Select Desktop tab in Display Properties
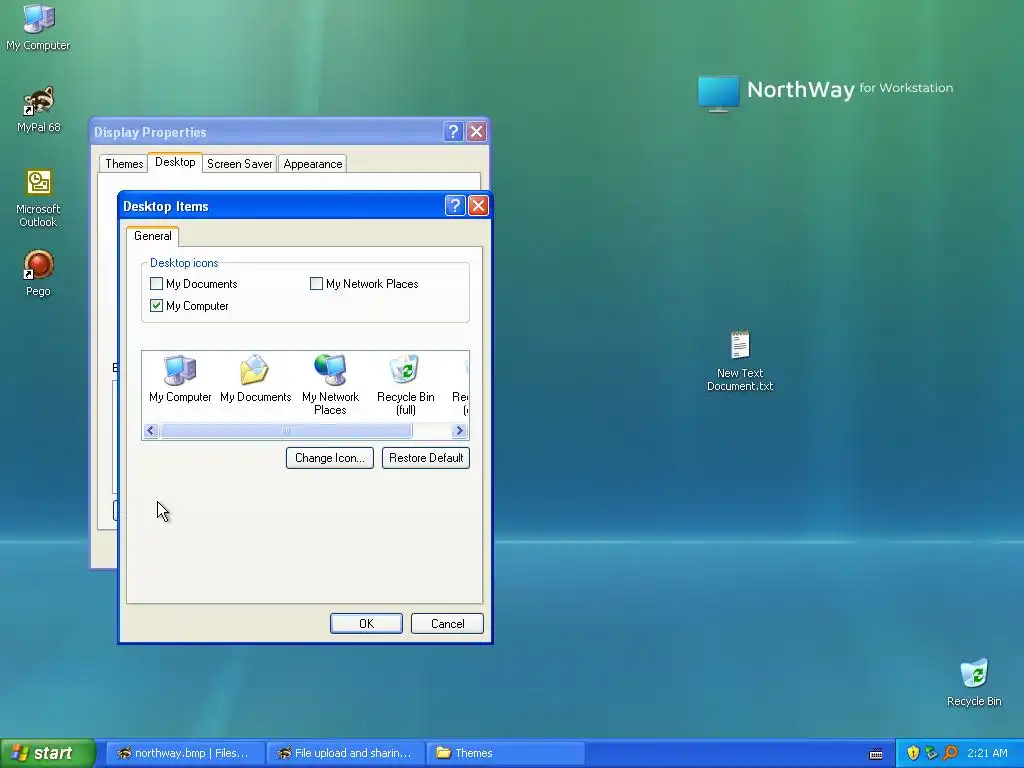This screenshot has width=1024, height=768. coord(175,162)
